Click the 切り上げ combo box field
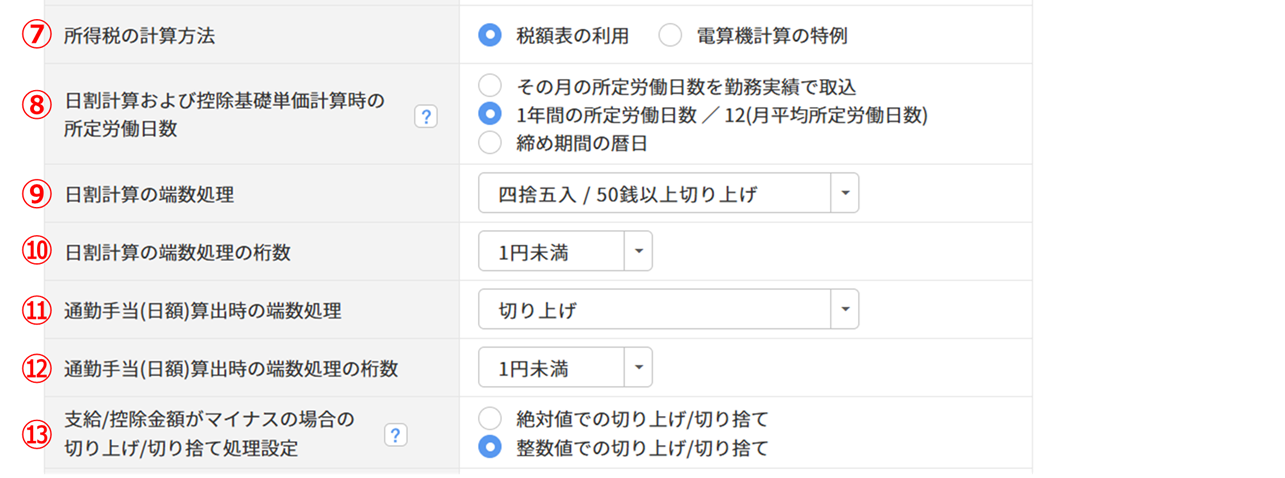The width and height of the screenshot is (1285, 478). [x=655, y=310]
